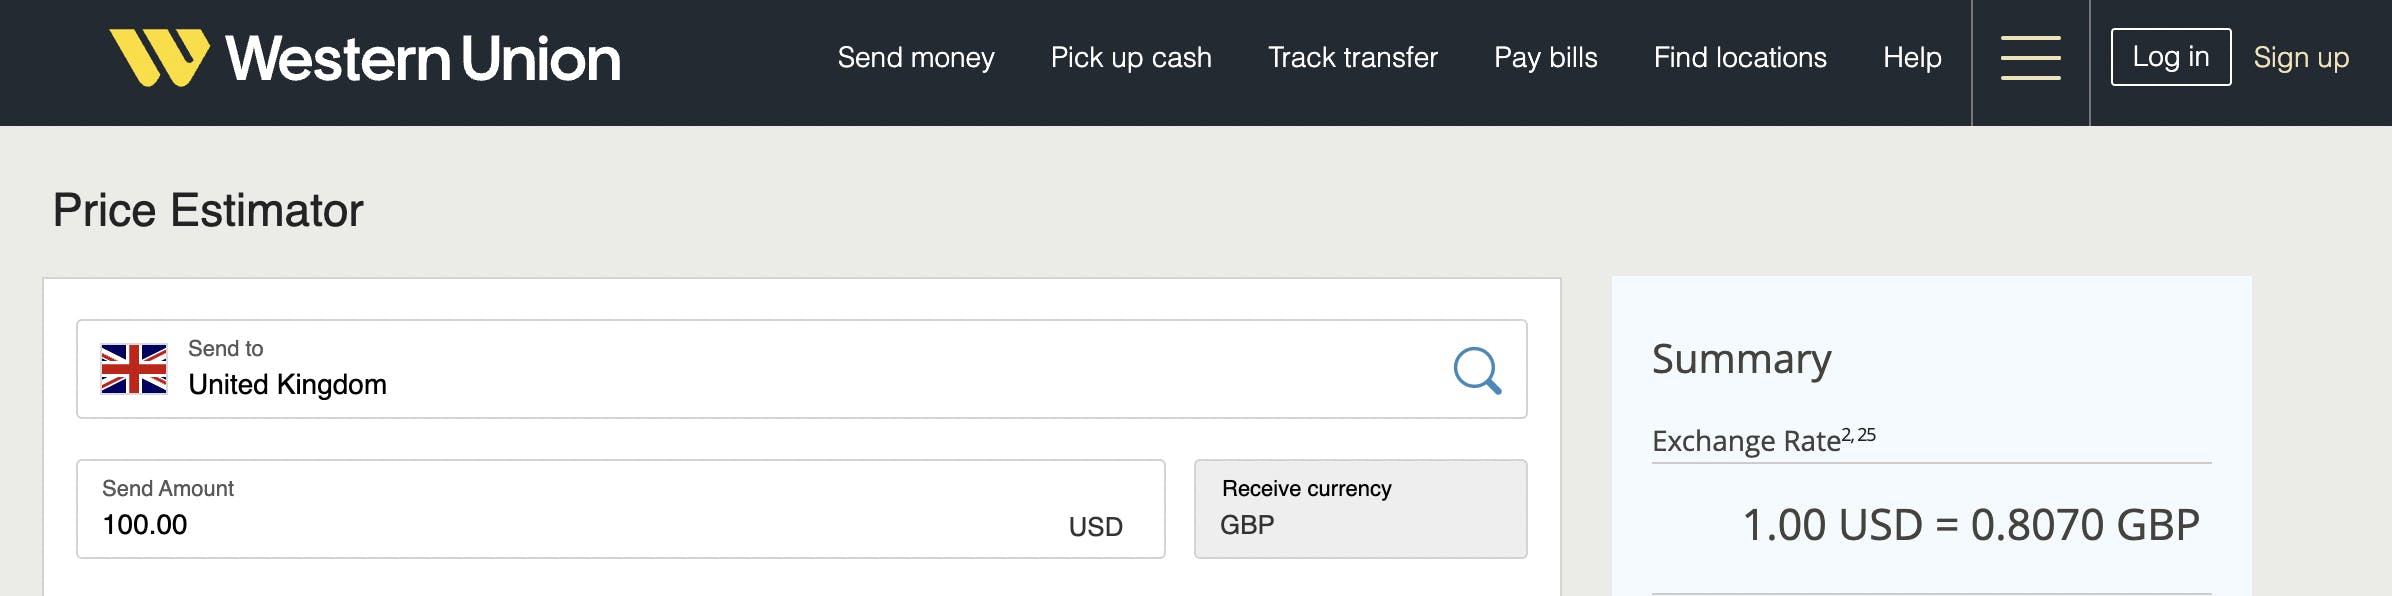Open the Receive currency GBP field
The height and width of the screenshot is (596, 2392).
[1360, 509]
